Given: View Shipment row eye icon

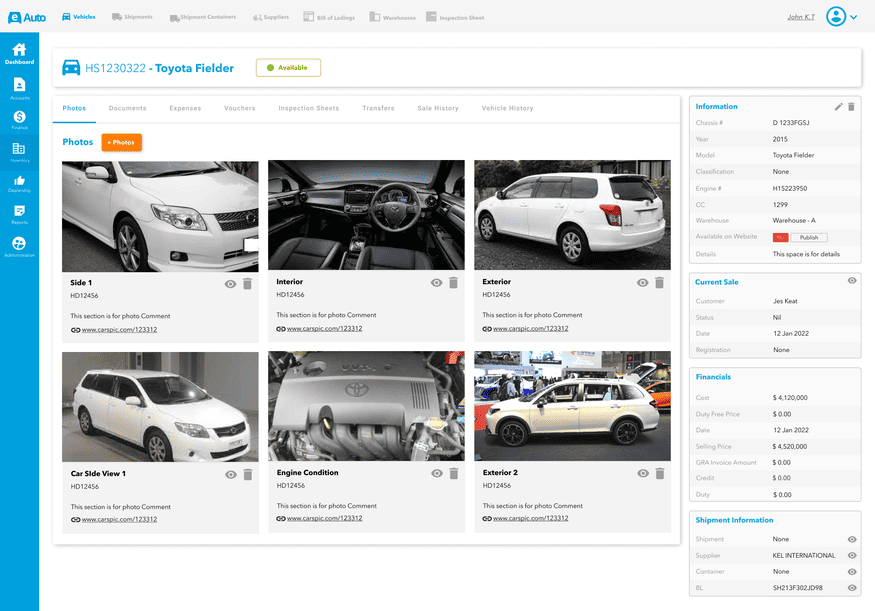Looking at the screenshot, I should click(x=852, y=540).
